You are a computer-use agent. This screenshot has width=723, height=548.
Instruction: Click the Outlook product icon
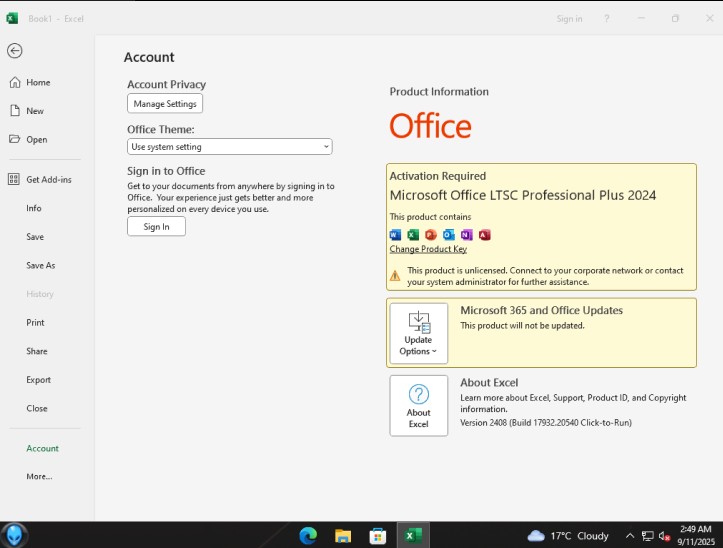(449, 235)
